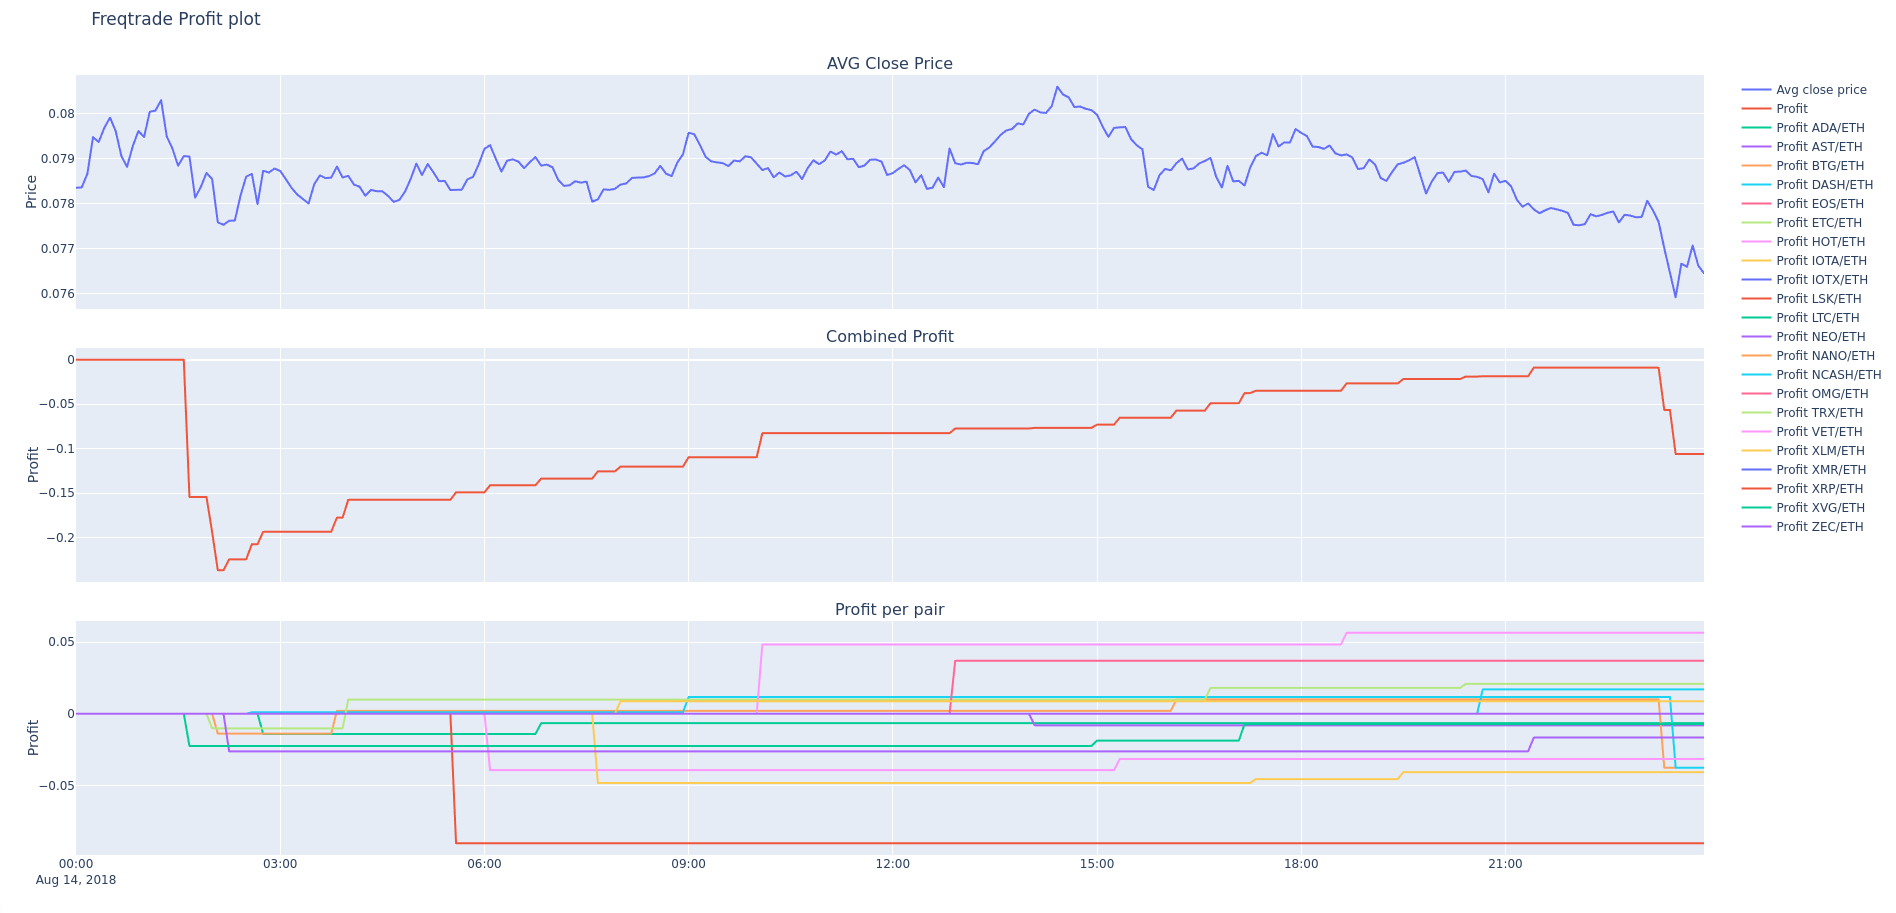Screen dimensions: 1896x913
Task: Click the Profit XVG/ETH legend color line
Action: (1756, 508)
